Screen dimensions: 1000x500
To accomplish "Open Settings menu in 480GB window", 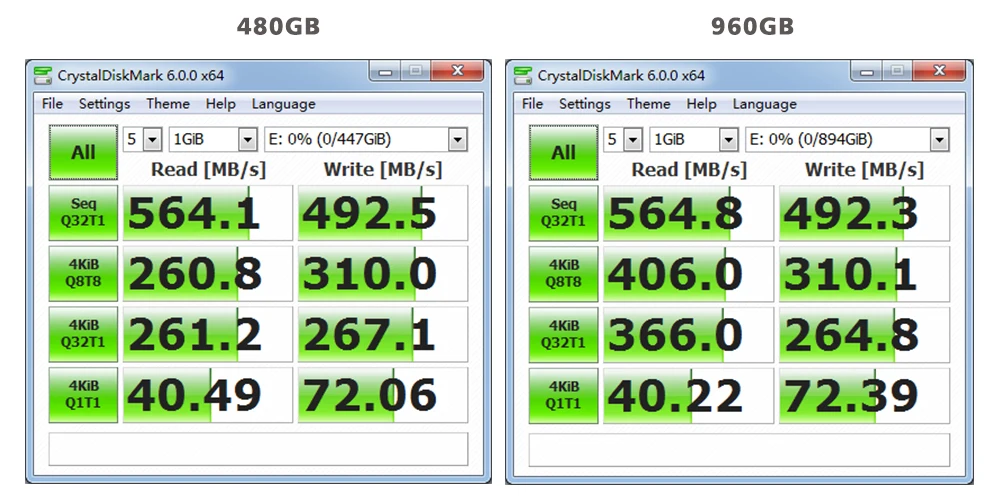I will coord(105,104).
